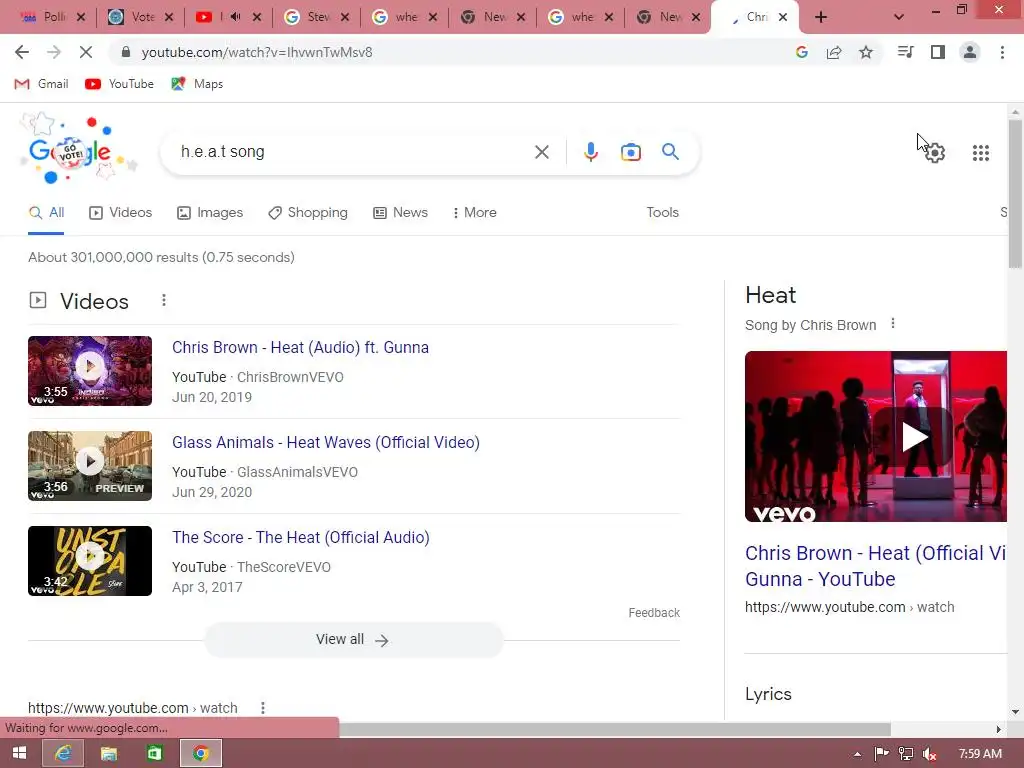Open the YouTube bookmark
The width and height of the screenshot is (1024, 768).
[120, 84]
